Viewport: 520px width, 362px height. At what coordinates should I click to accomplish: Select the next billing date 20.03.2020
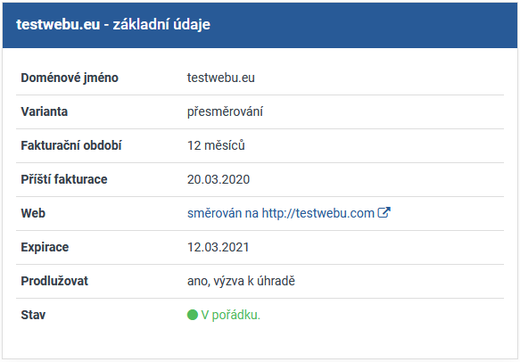pyautogui.click(x=218, y=180)
